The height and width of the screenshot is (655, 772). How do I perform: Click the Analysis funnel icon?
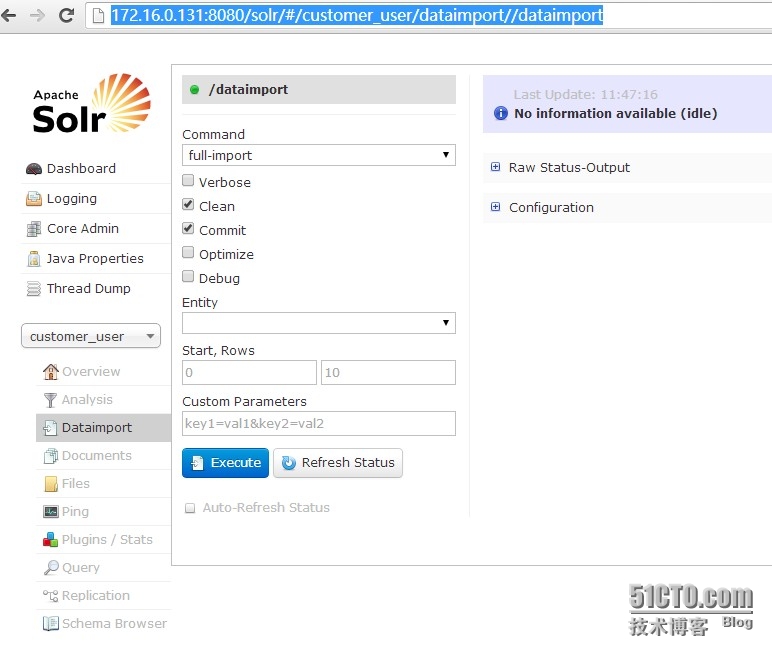pos(50,400)
